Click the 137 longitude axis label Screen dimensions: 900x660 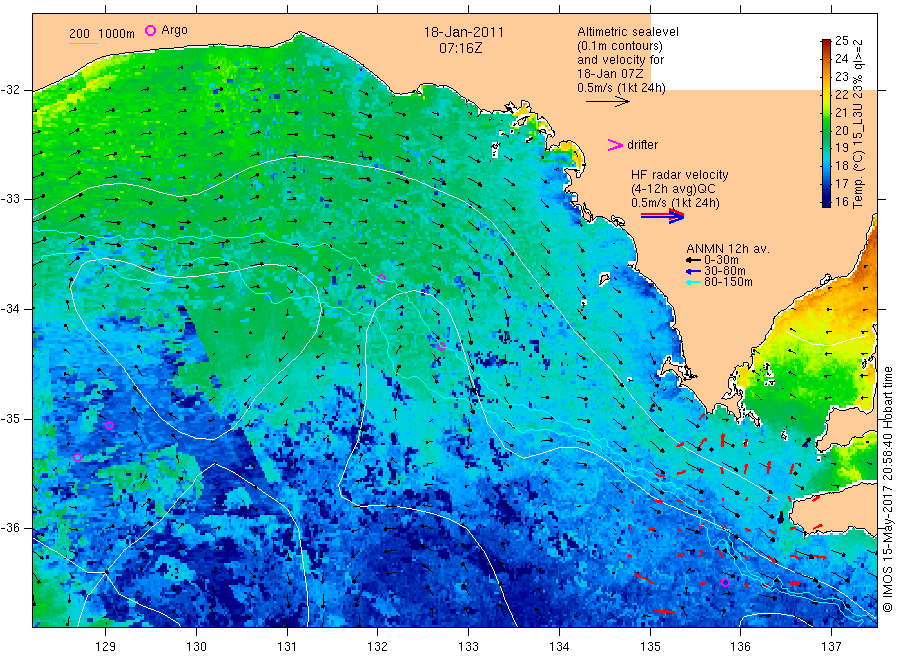831,647
